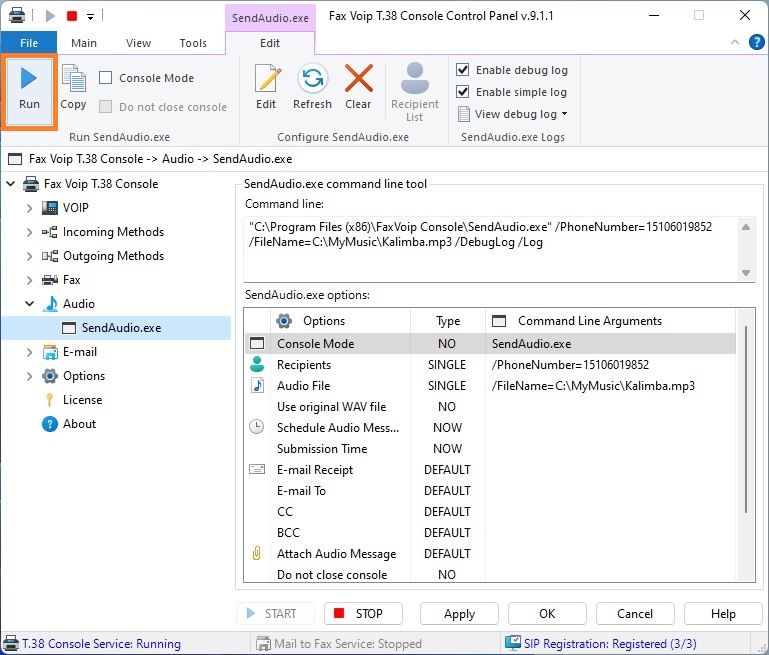Uncheck Enable simple log

462,92
